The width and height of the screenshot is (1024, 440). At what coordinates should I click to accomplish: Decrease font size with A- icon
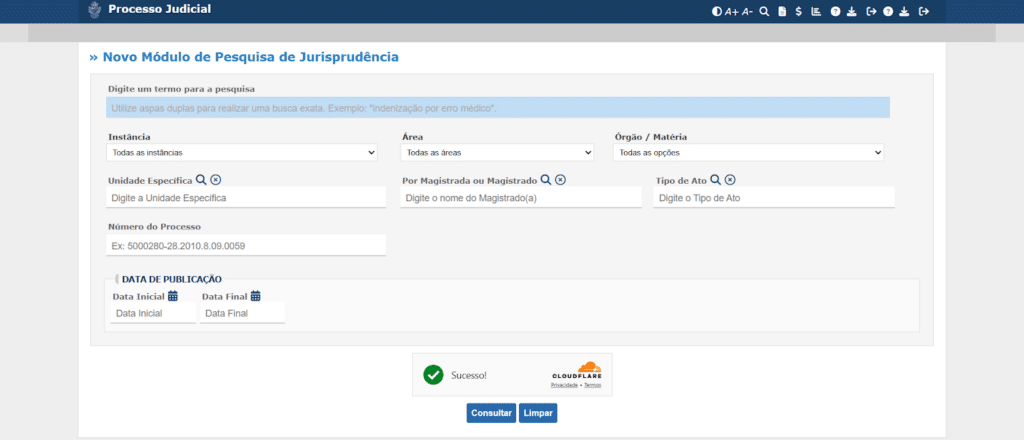(747, 12)
